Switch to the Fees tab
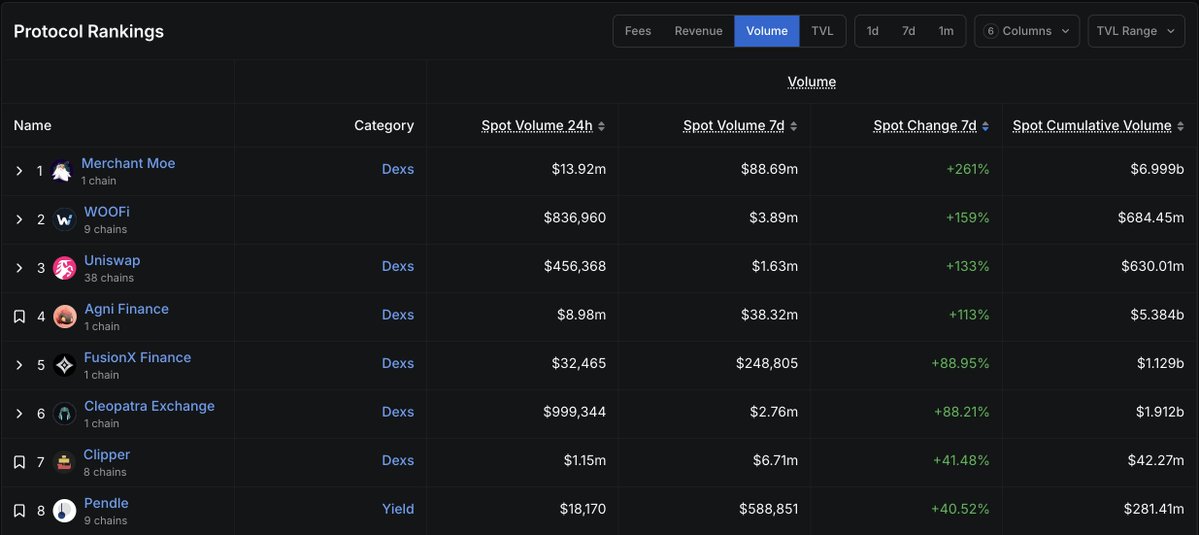This screenshot has height=535, width=1199. coord(638,31)
